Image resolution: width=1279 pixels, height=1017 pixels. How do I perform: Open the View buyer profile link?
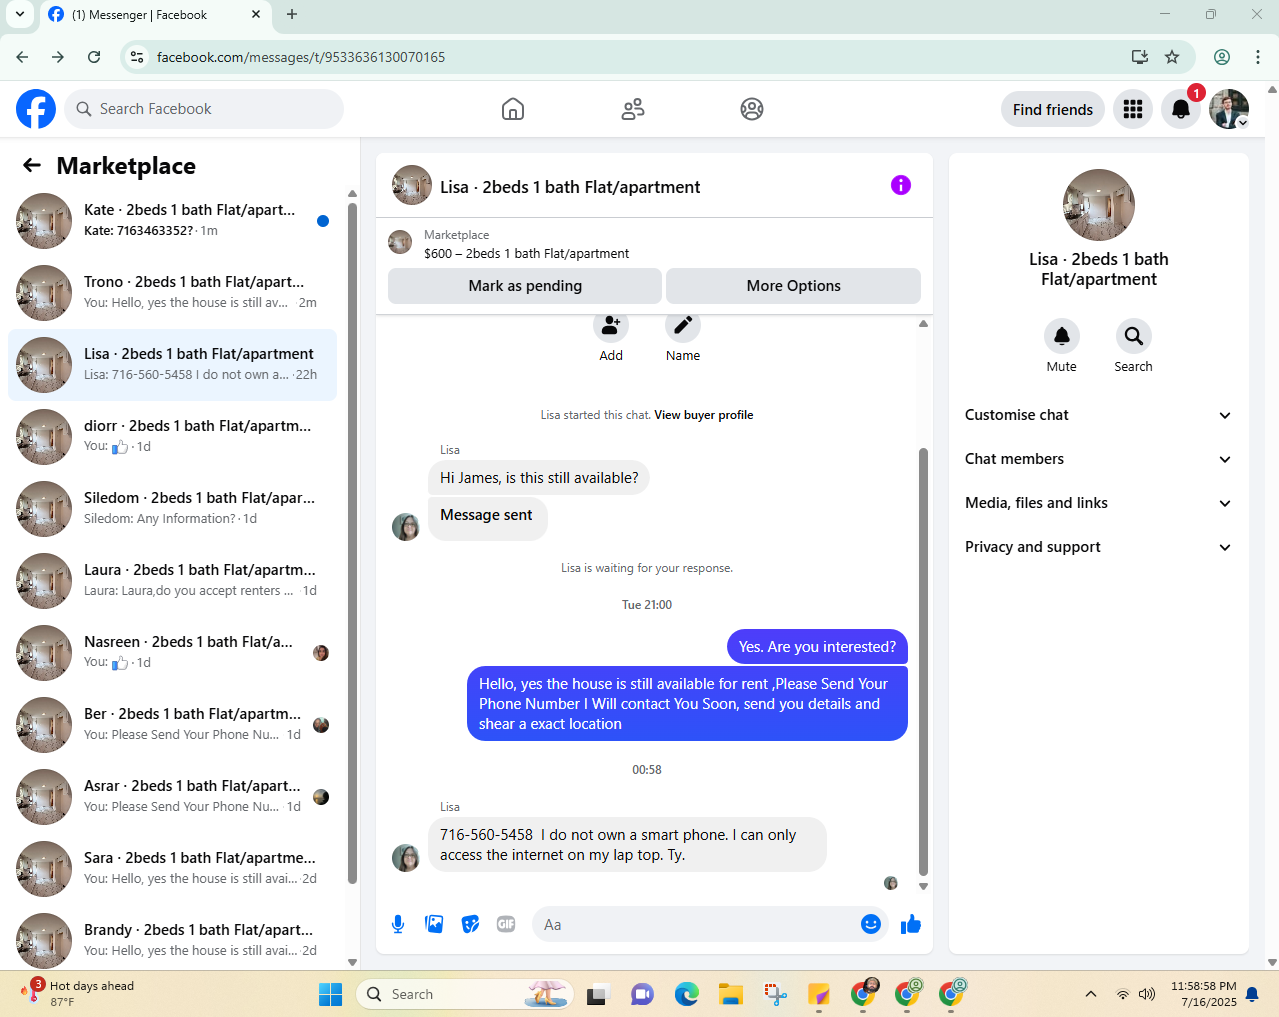coord(704,415)
